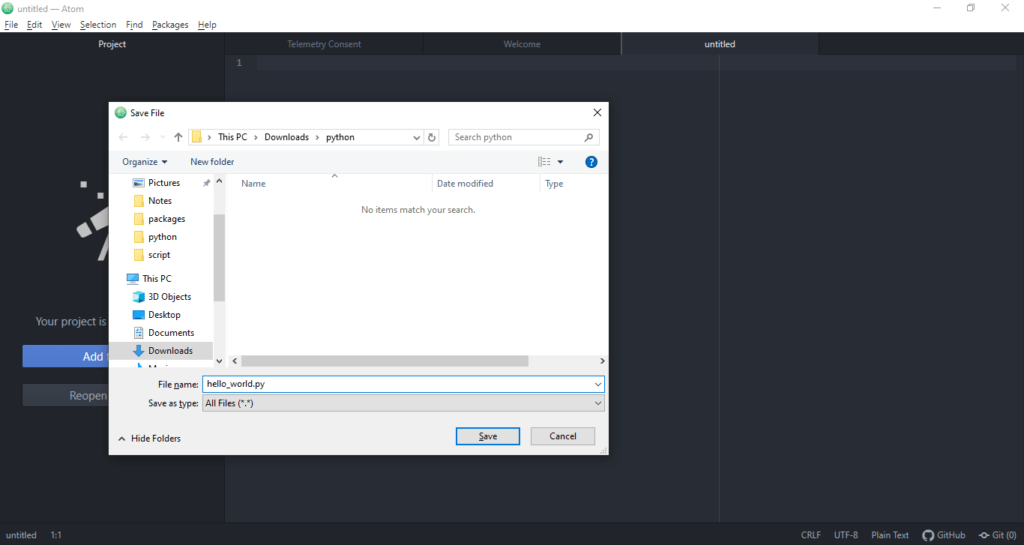
Task: Select This PC in navigation pane
Action: pos(157,279)
